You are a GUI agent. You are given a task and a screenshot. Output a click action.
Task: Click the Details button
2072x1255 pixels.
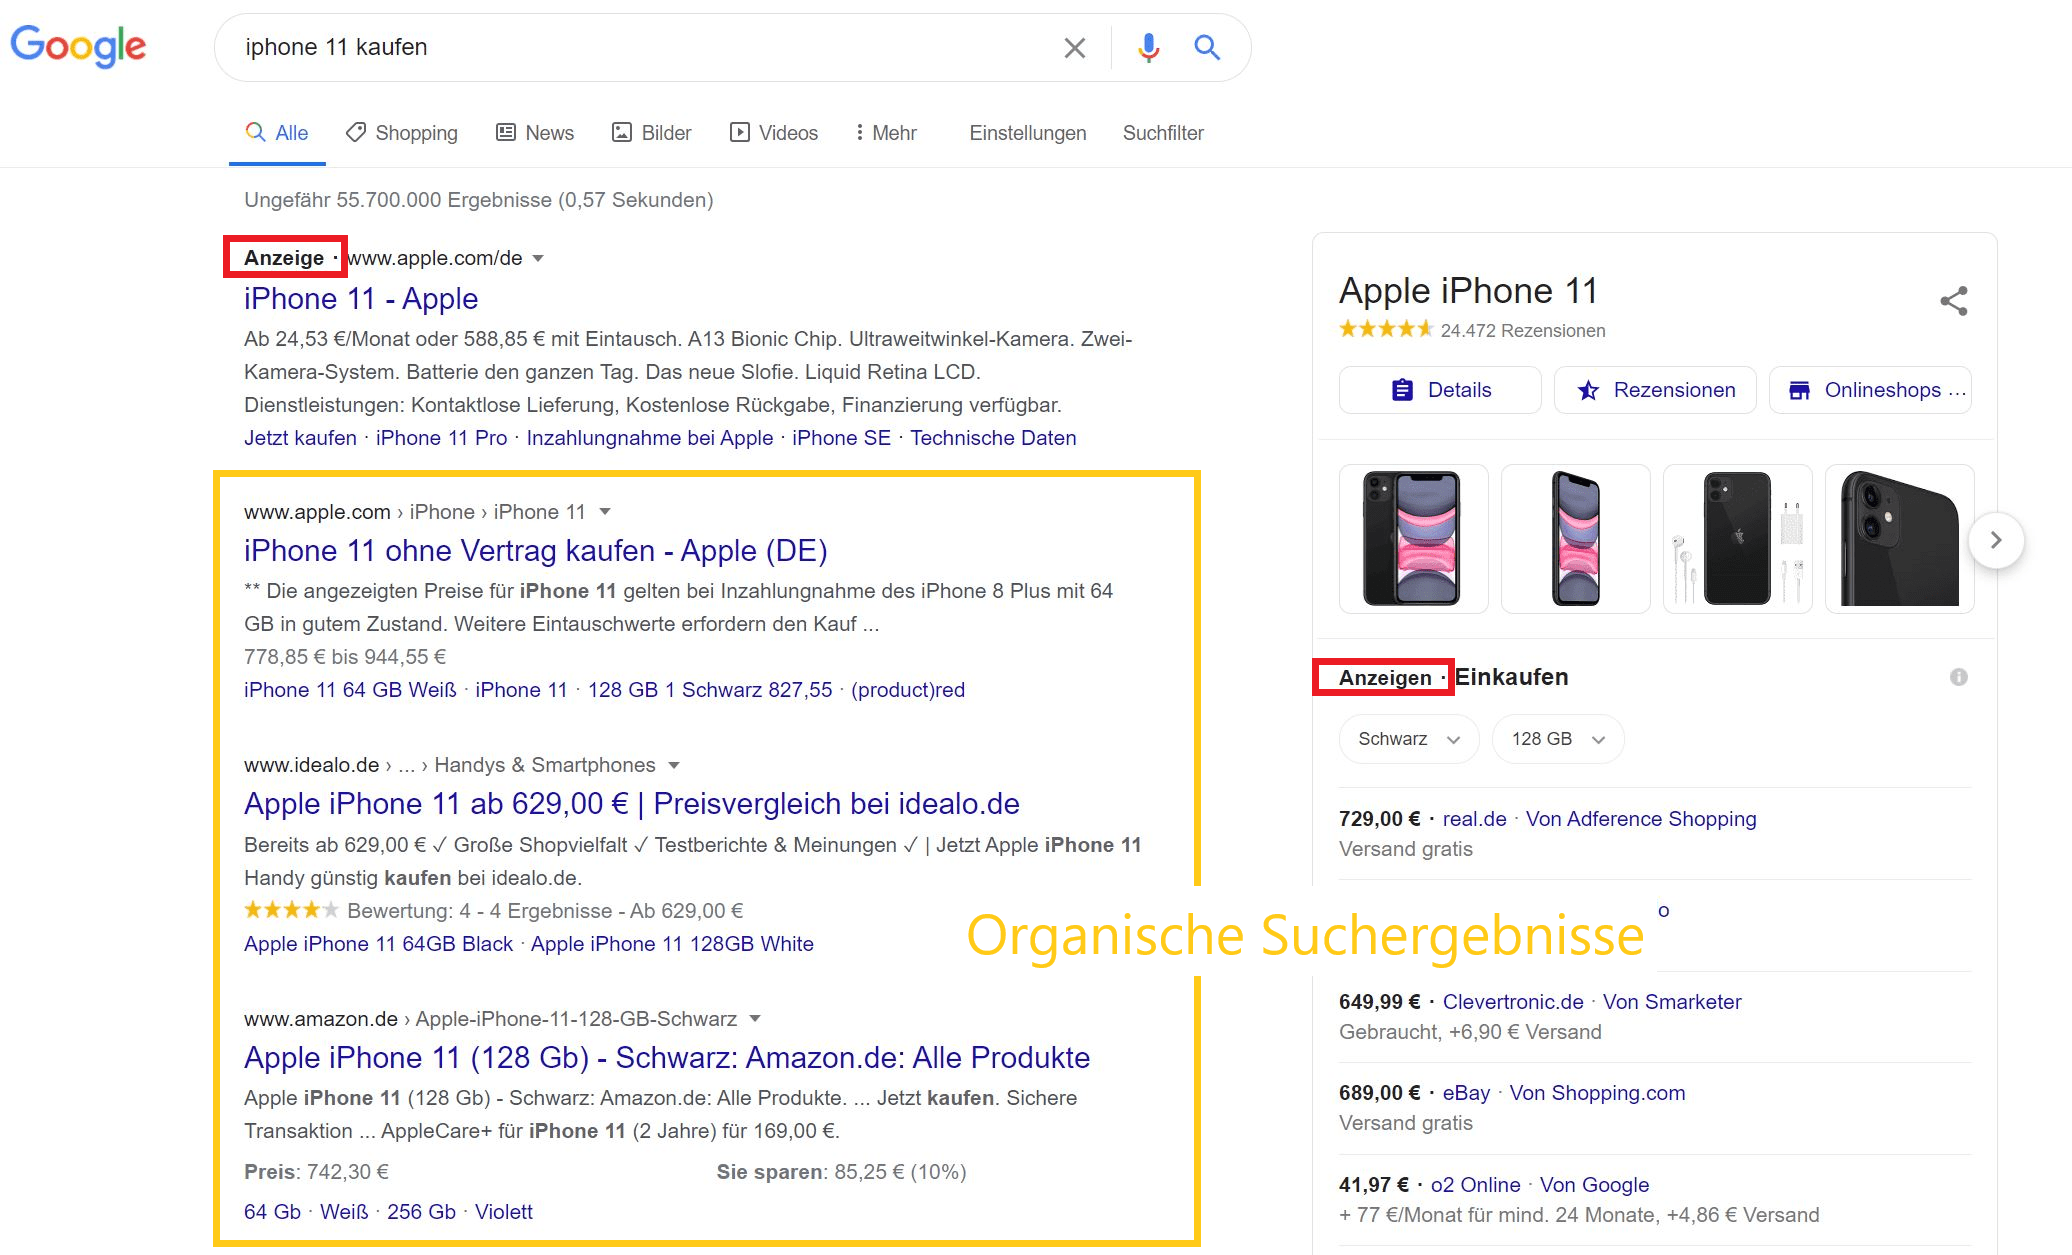[1440, 390]
